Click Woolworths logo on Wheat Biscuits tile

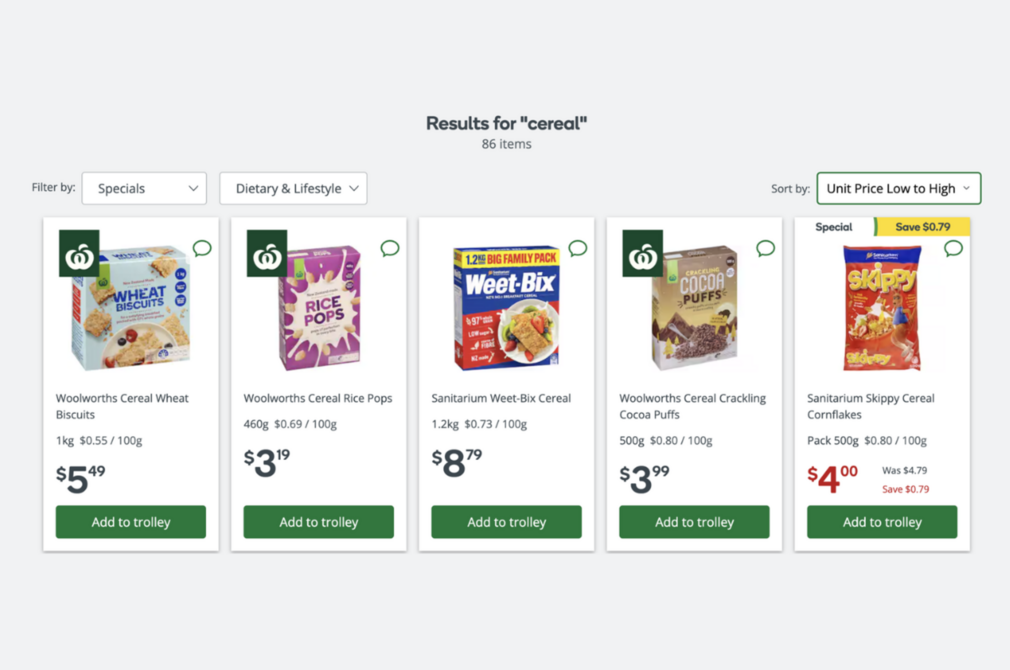point(79,253)
